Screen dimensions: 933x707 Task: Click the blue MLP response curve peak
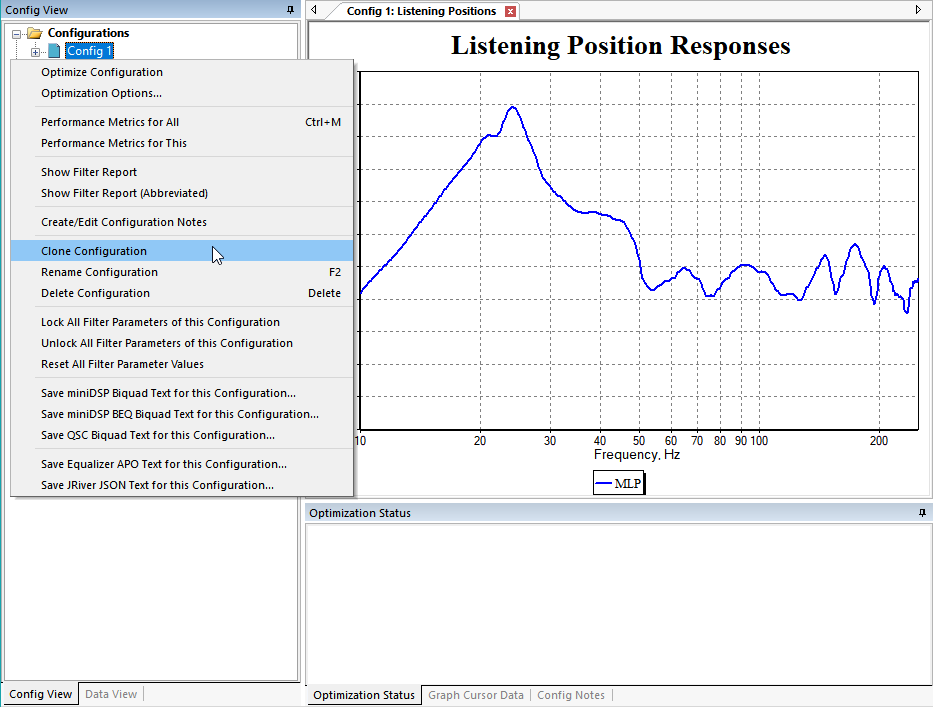tap(513, 108)
